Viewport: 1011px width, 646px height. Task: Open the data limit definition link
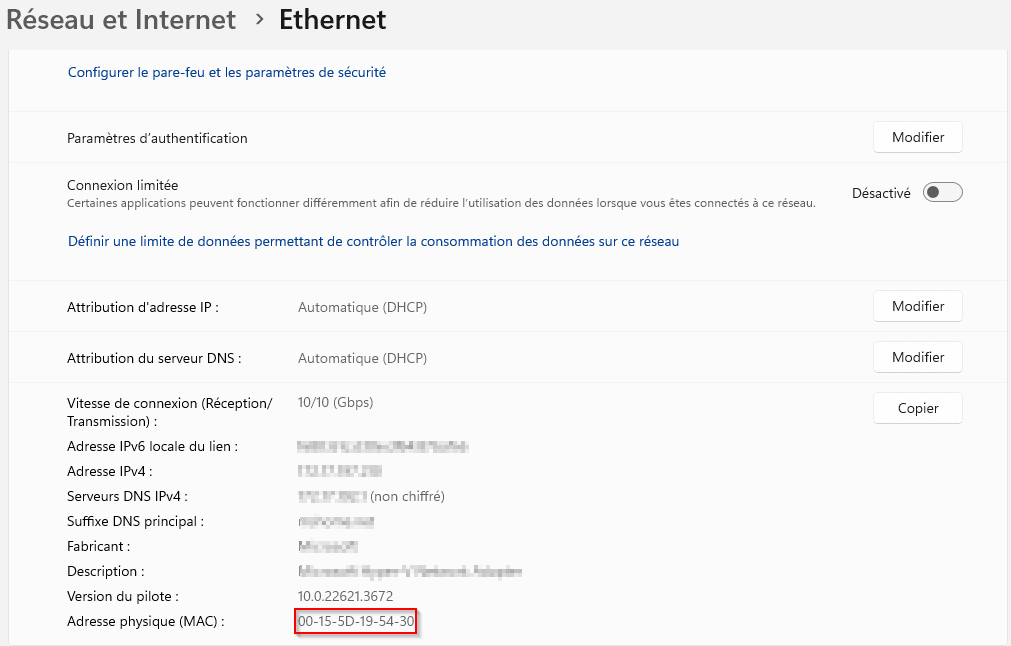coord(373,241)
